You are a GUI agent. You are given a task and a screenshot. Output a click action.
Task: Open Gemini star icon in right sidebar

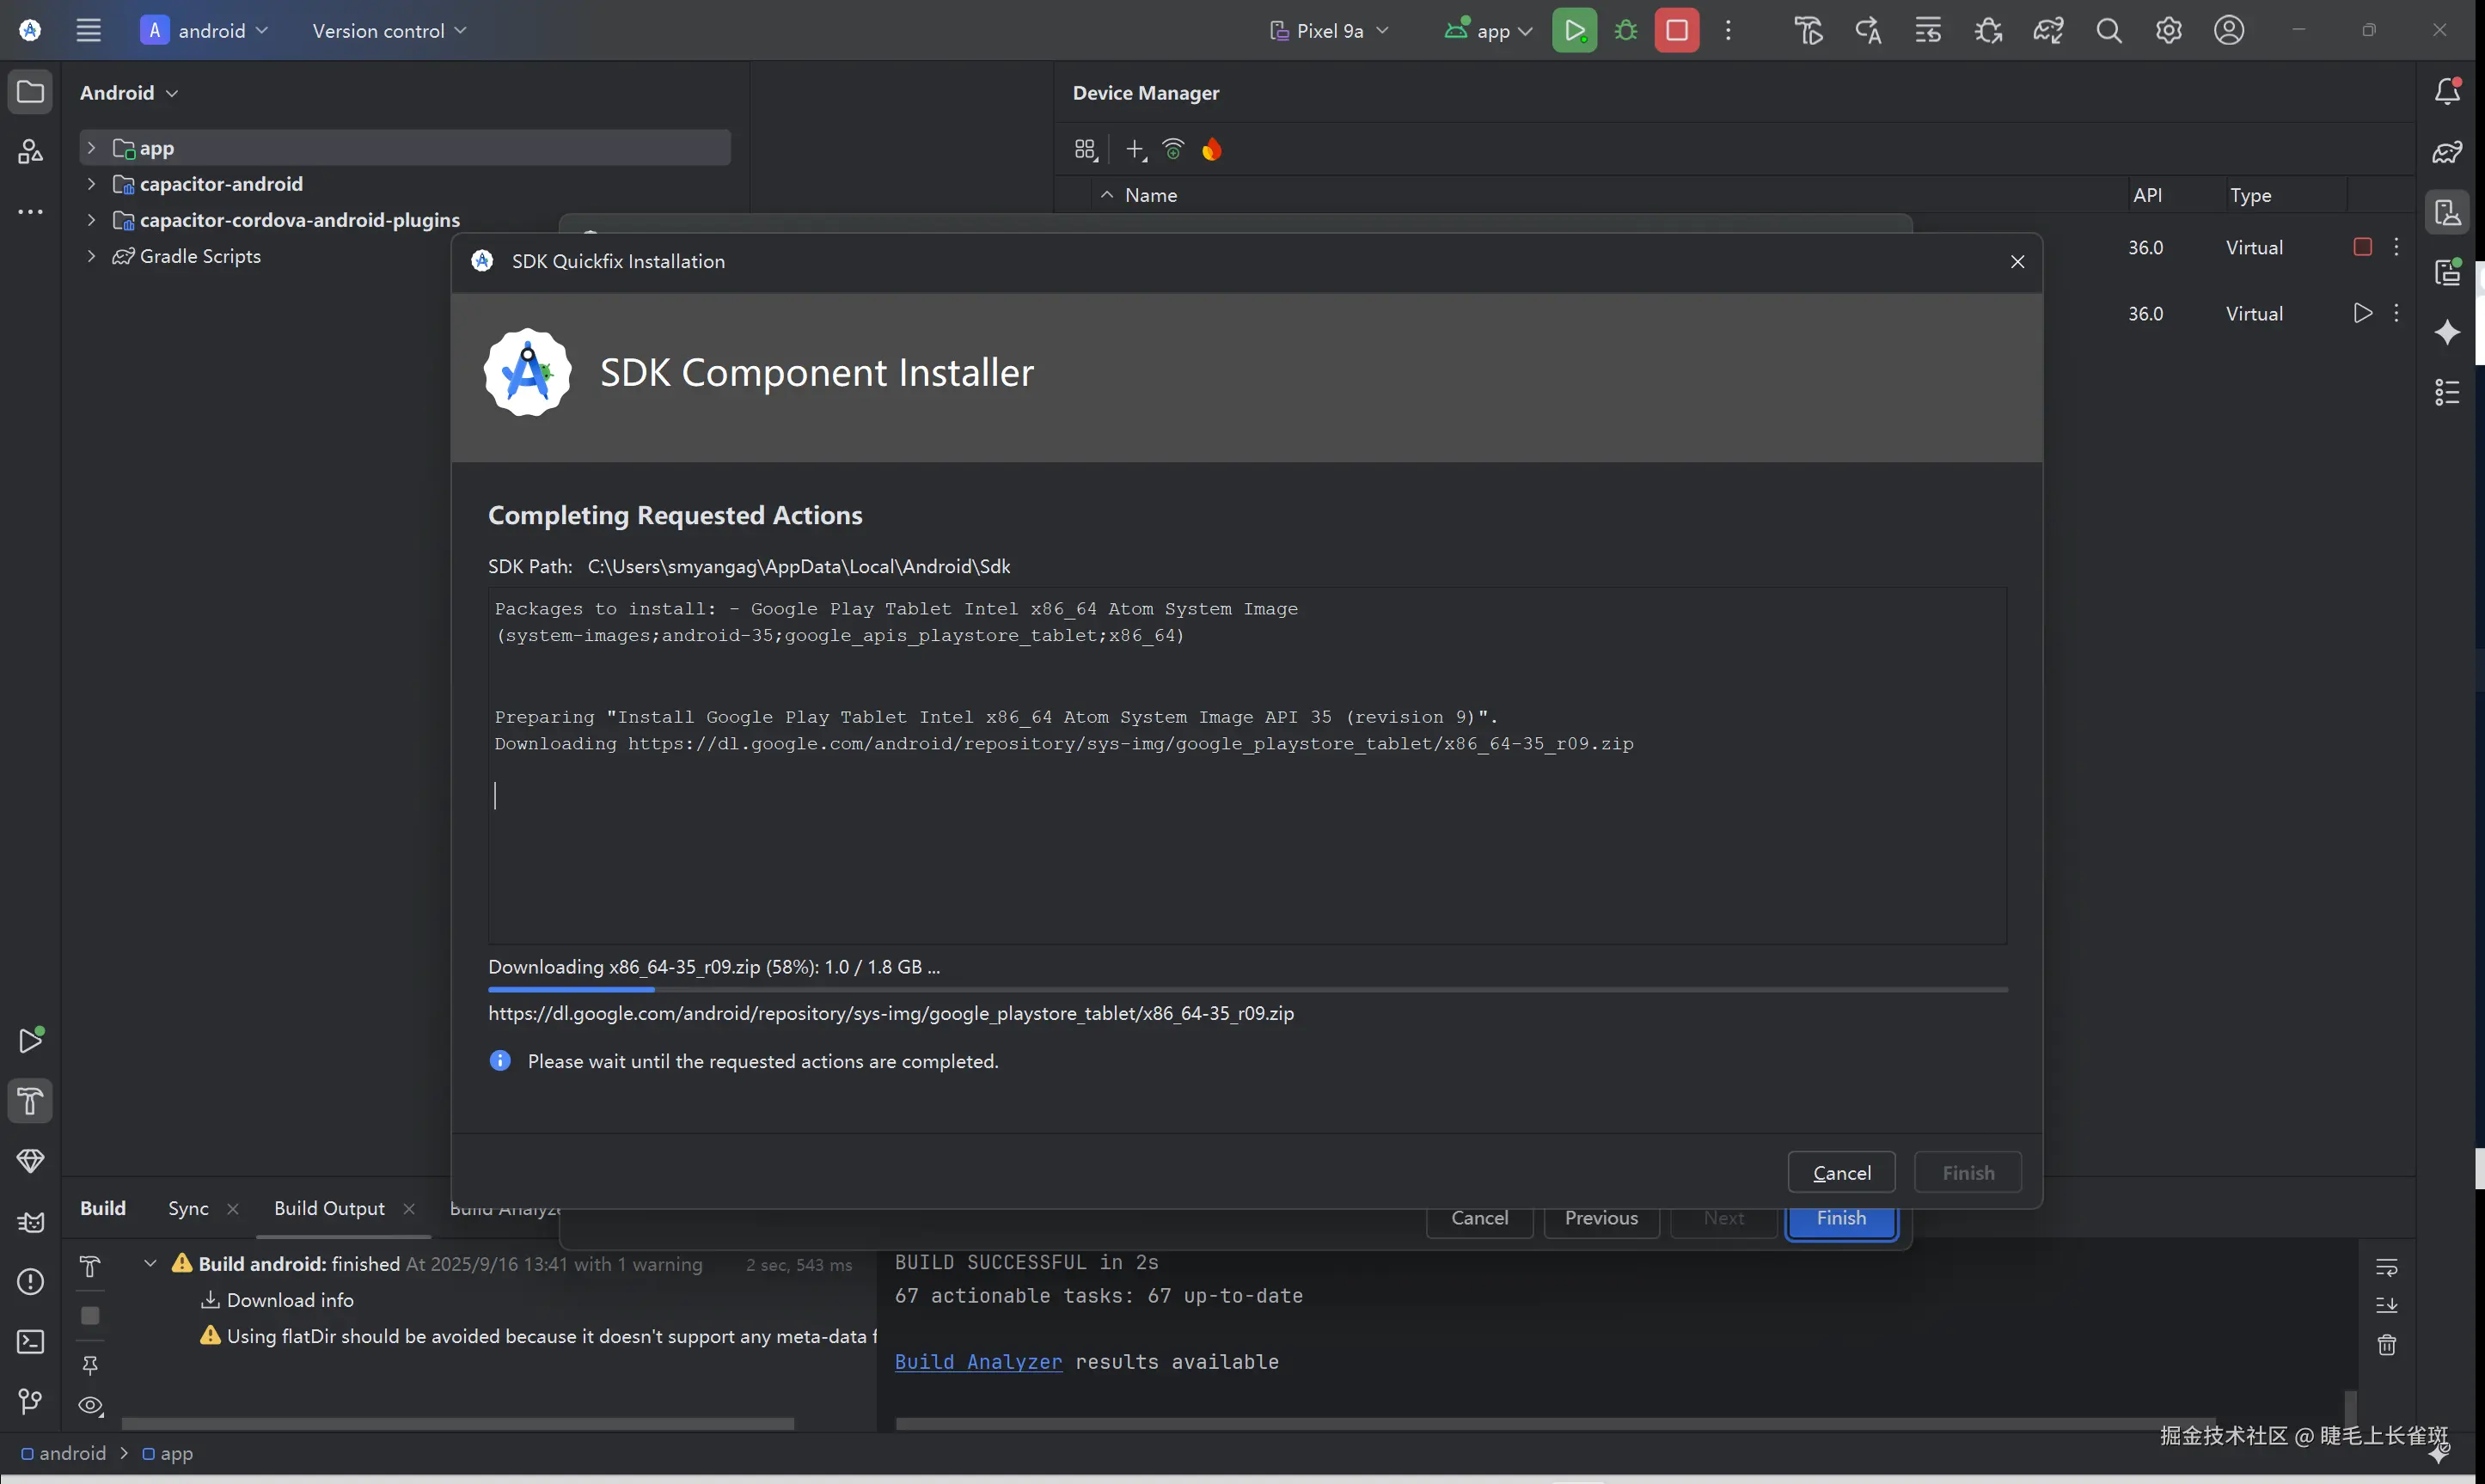2447,332
